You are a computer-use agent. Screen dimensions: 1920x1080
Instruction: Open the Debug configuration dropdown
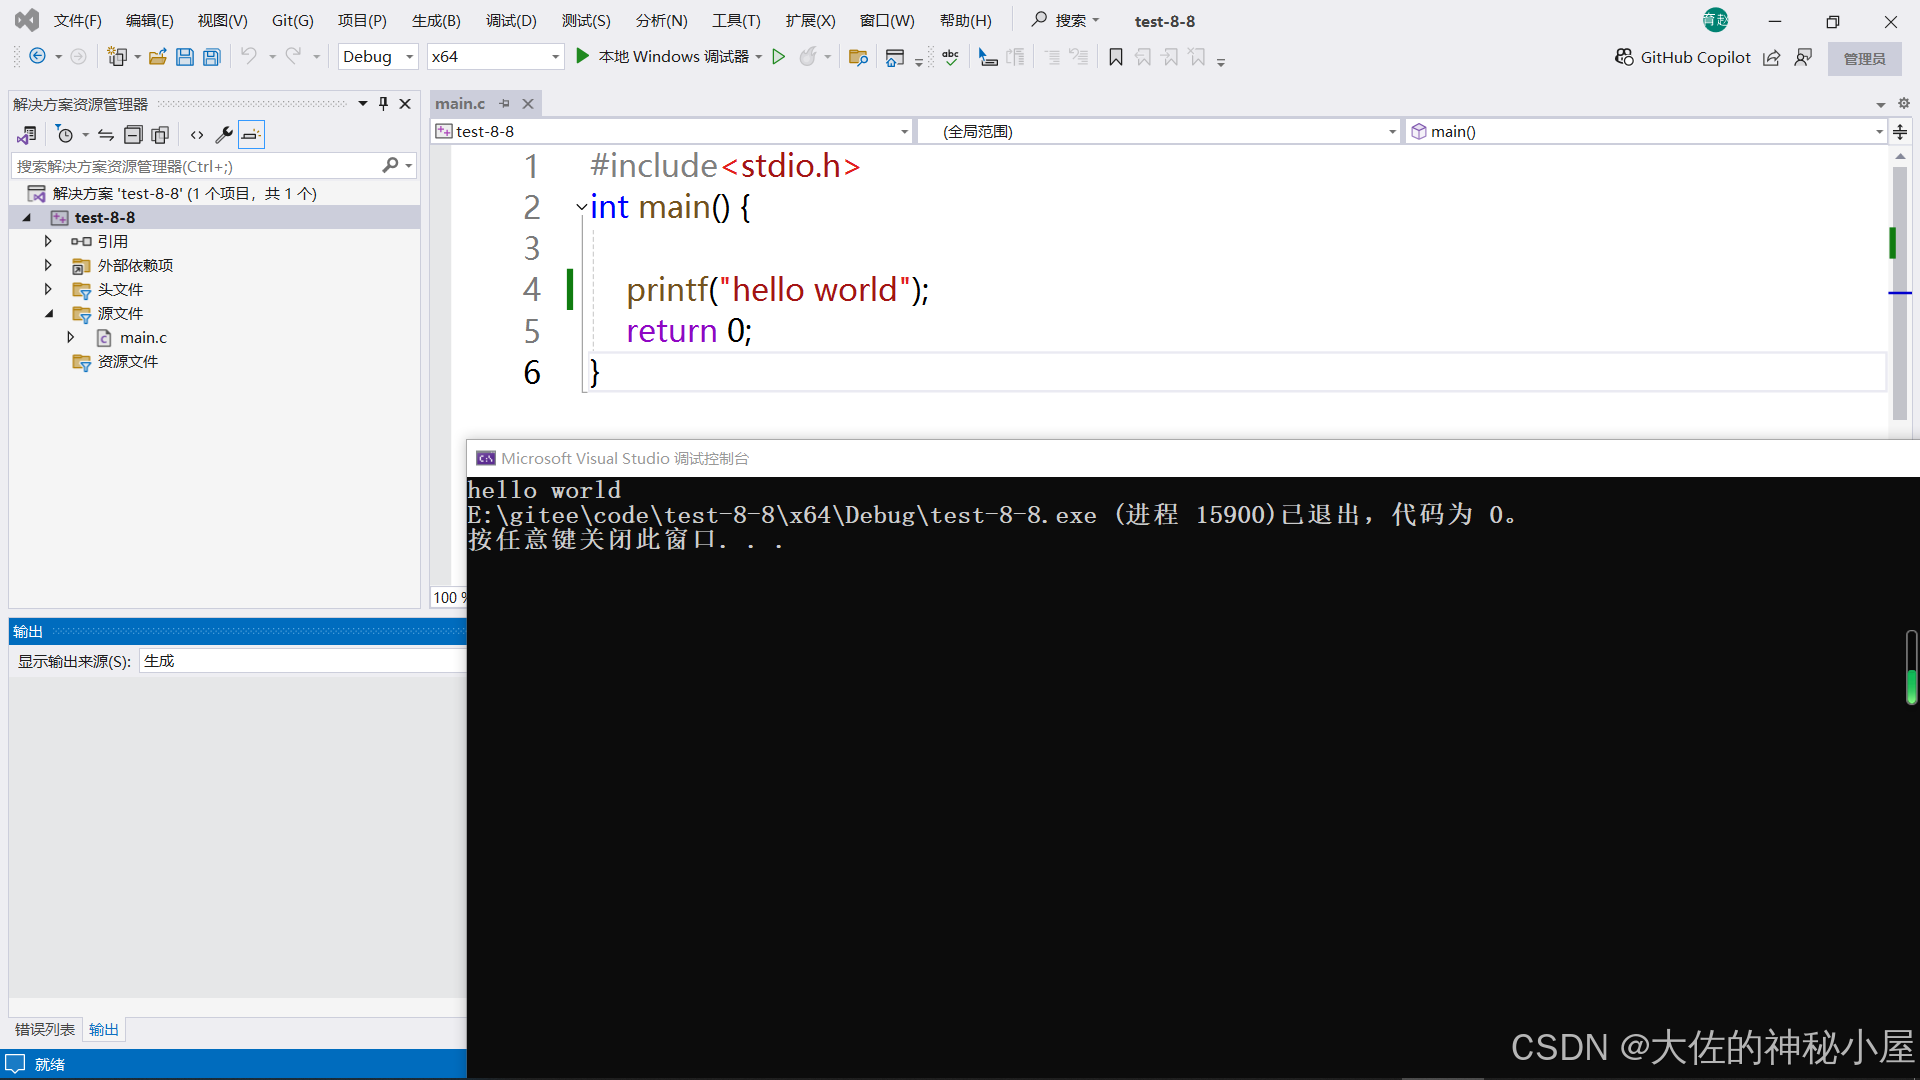[x=378, y=57]
